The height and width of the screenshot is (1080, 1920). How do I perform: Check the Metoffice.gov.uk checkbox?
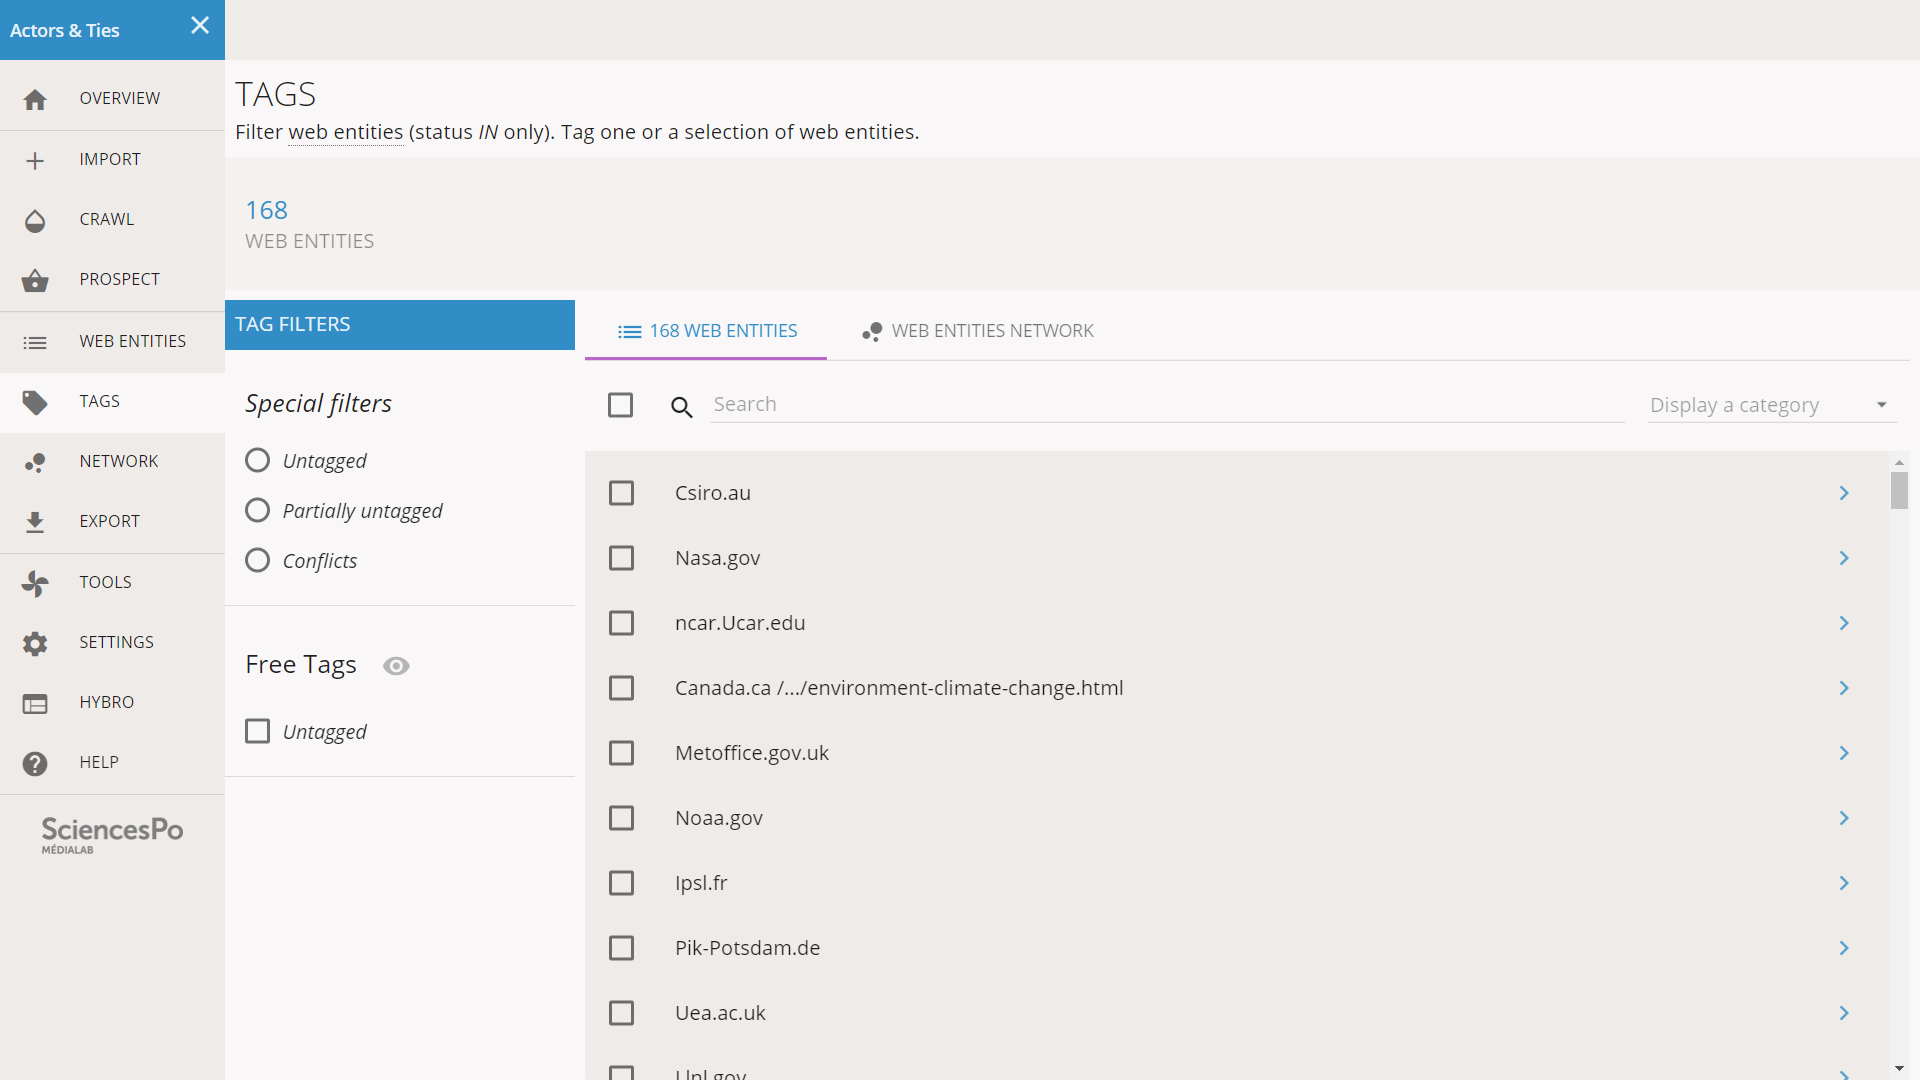pyautogui.click(x=621, y=753)
